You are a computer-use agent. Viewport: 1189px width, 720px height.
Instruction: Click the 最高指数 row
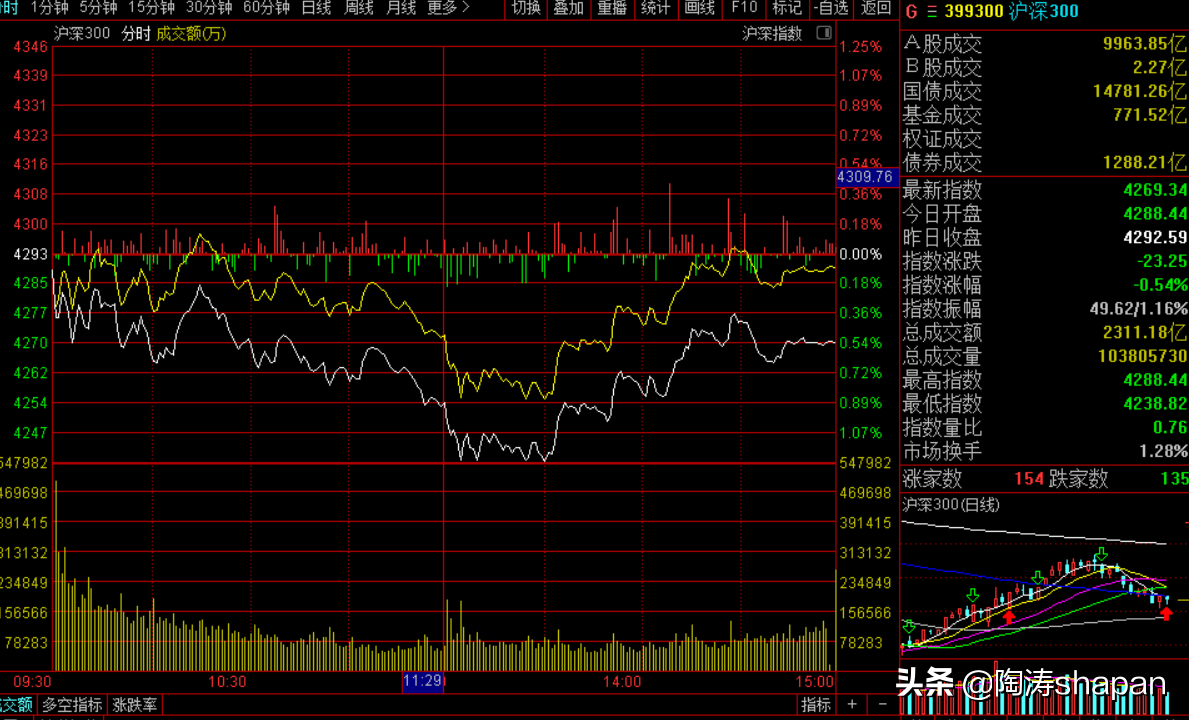pyautogui.click(x=1044, y=380)
